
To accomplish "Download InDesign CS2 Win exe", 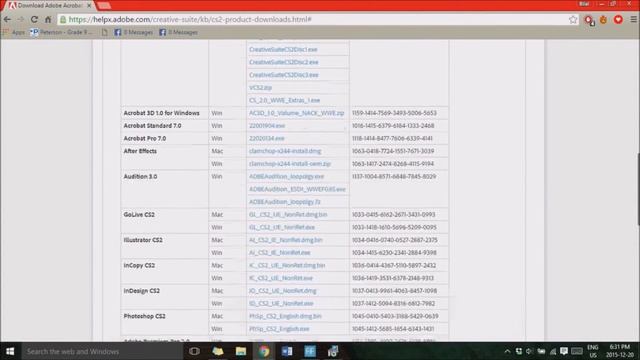I will pyautogui.click(x=281, y=303).
